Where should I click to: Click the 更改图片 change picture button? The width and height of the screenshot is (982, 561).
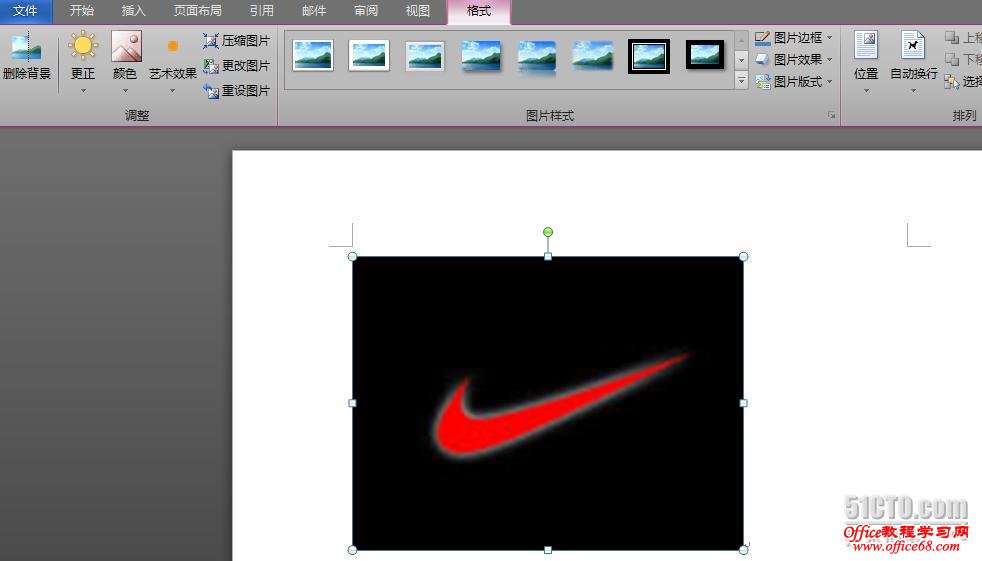click(x=236, y=66)
